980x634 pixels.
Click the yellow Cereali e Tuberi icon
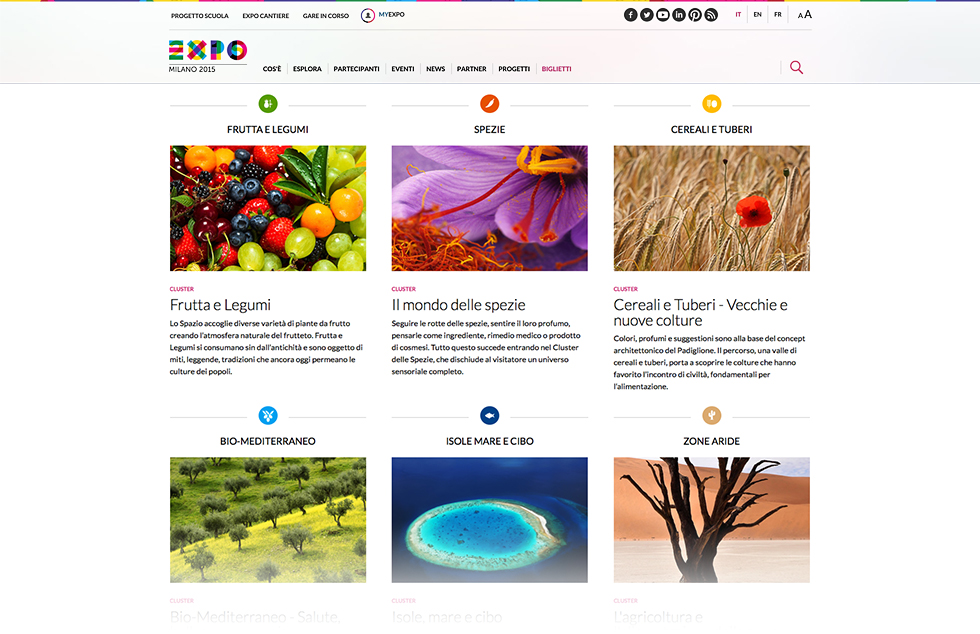[711, 103]
